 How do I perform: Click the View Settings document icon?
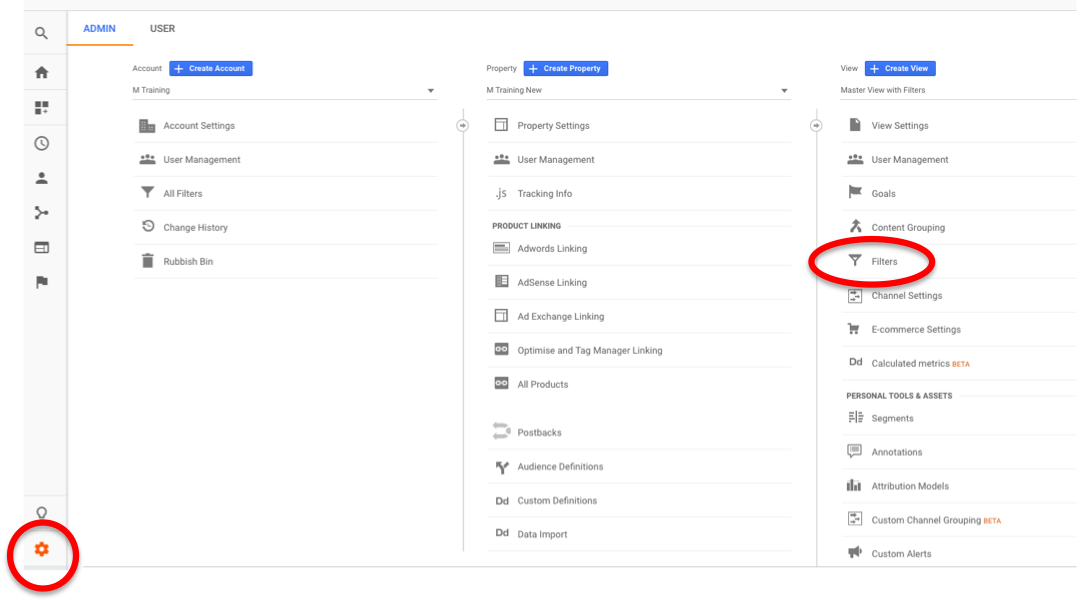coord(855,124)
